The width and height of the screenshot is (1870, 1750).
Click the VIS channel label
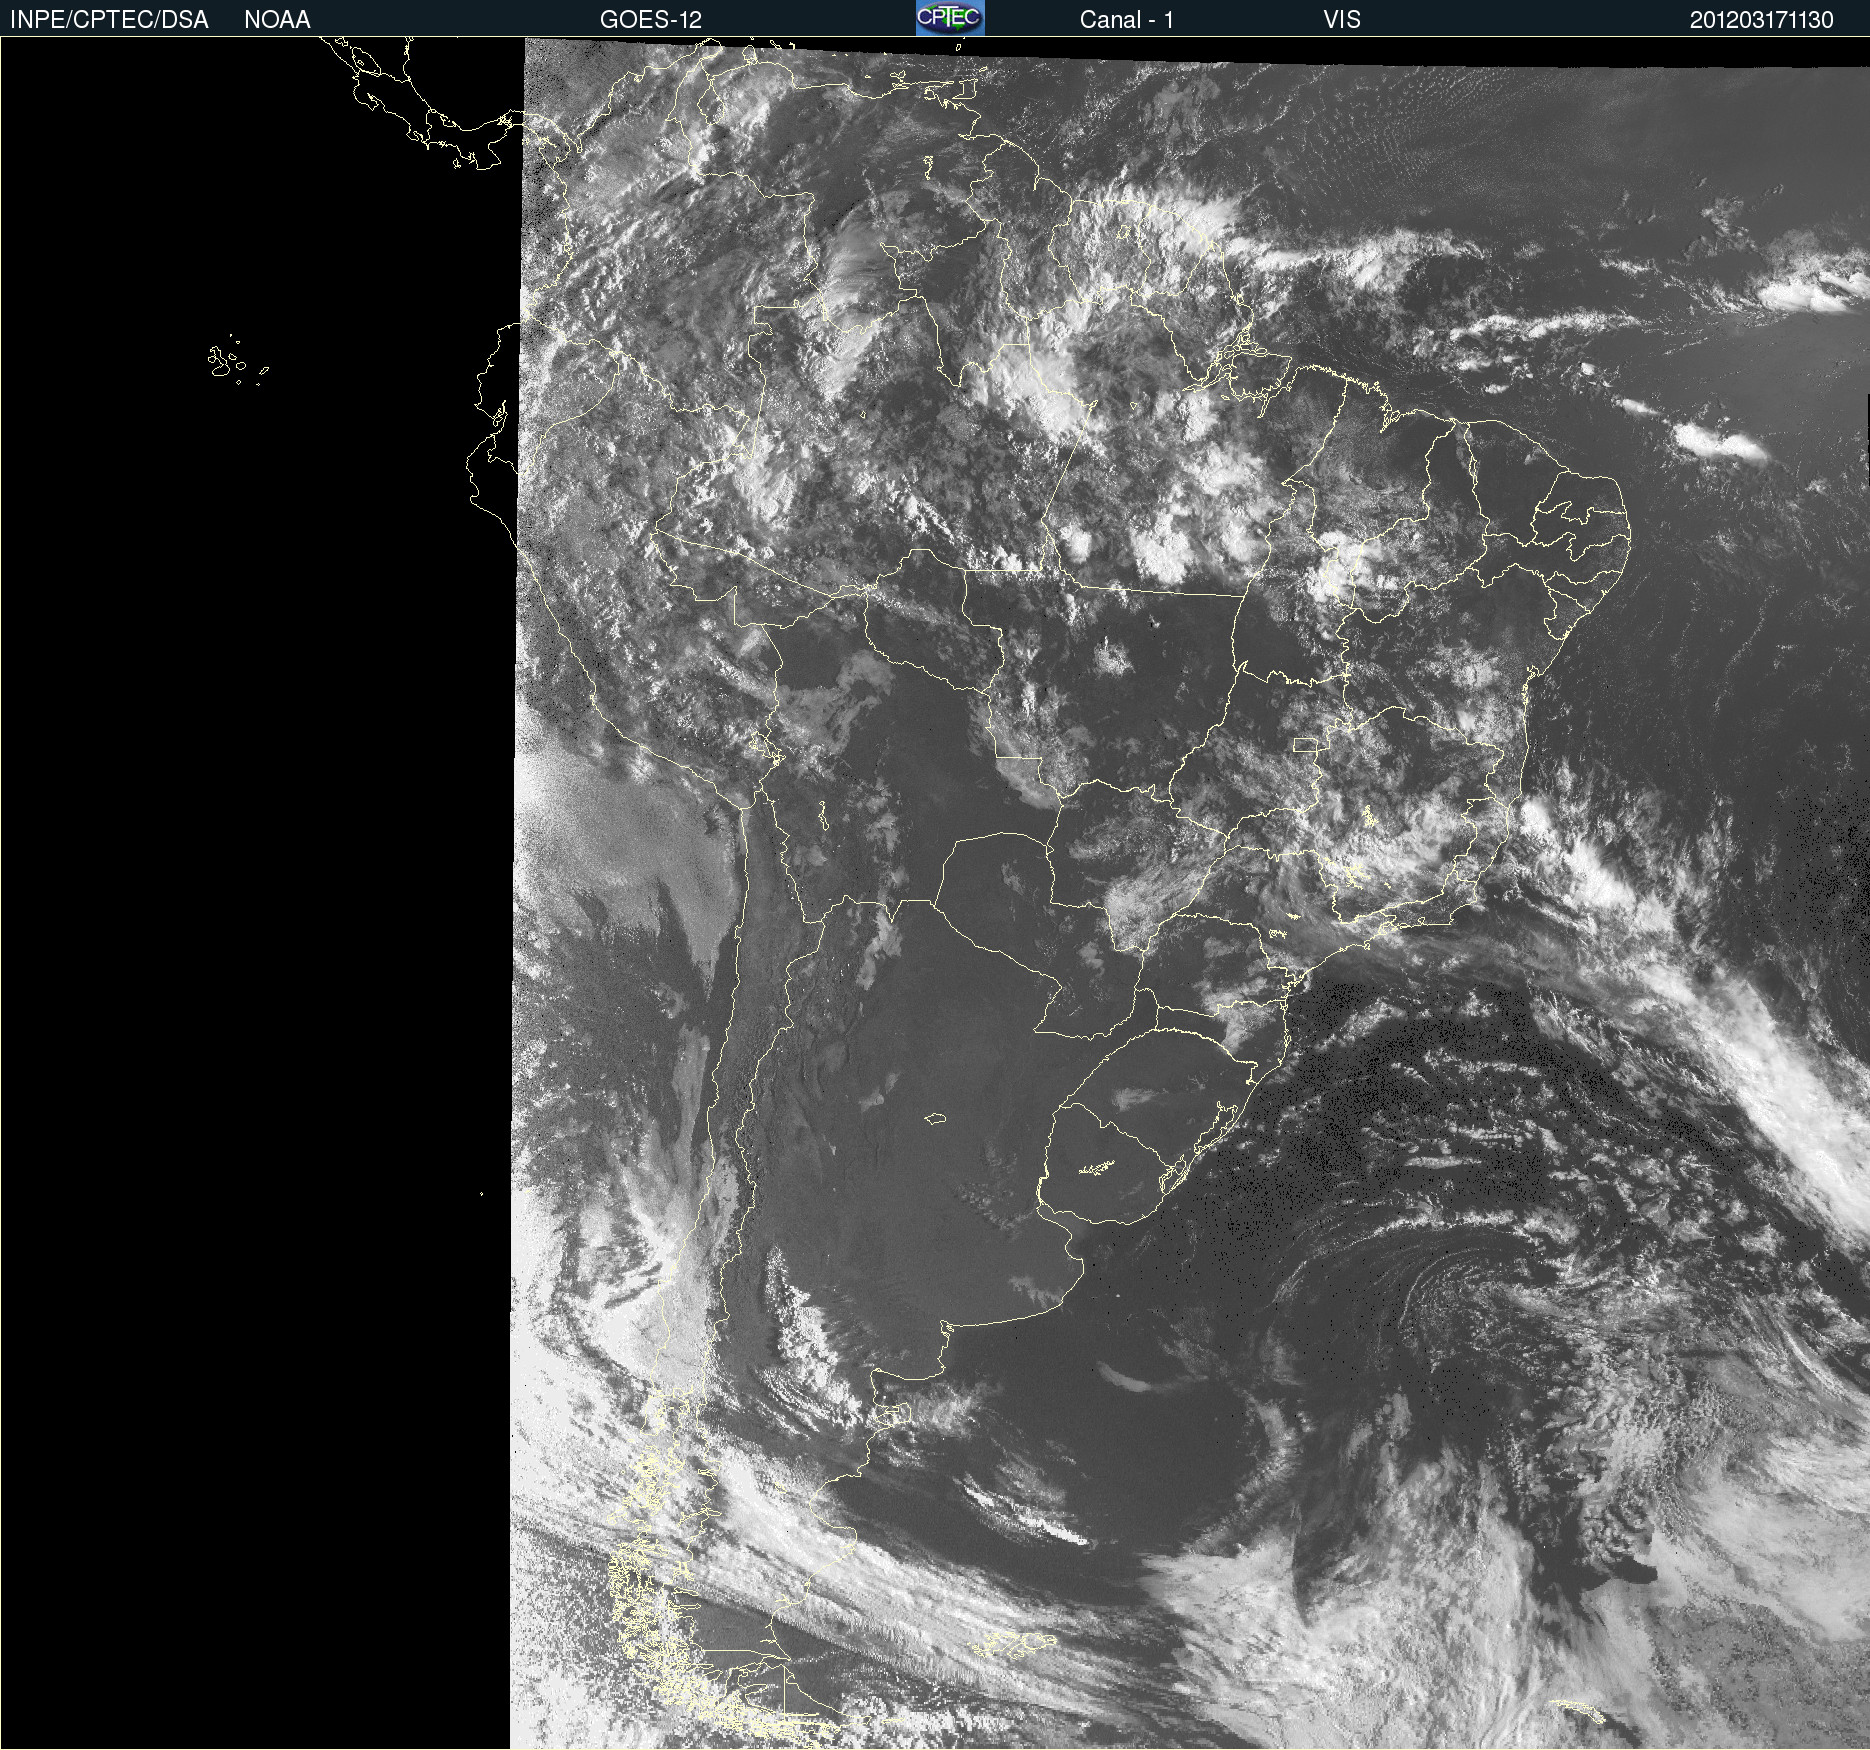1342,20
